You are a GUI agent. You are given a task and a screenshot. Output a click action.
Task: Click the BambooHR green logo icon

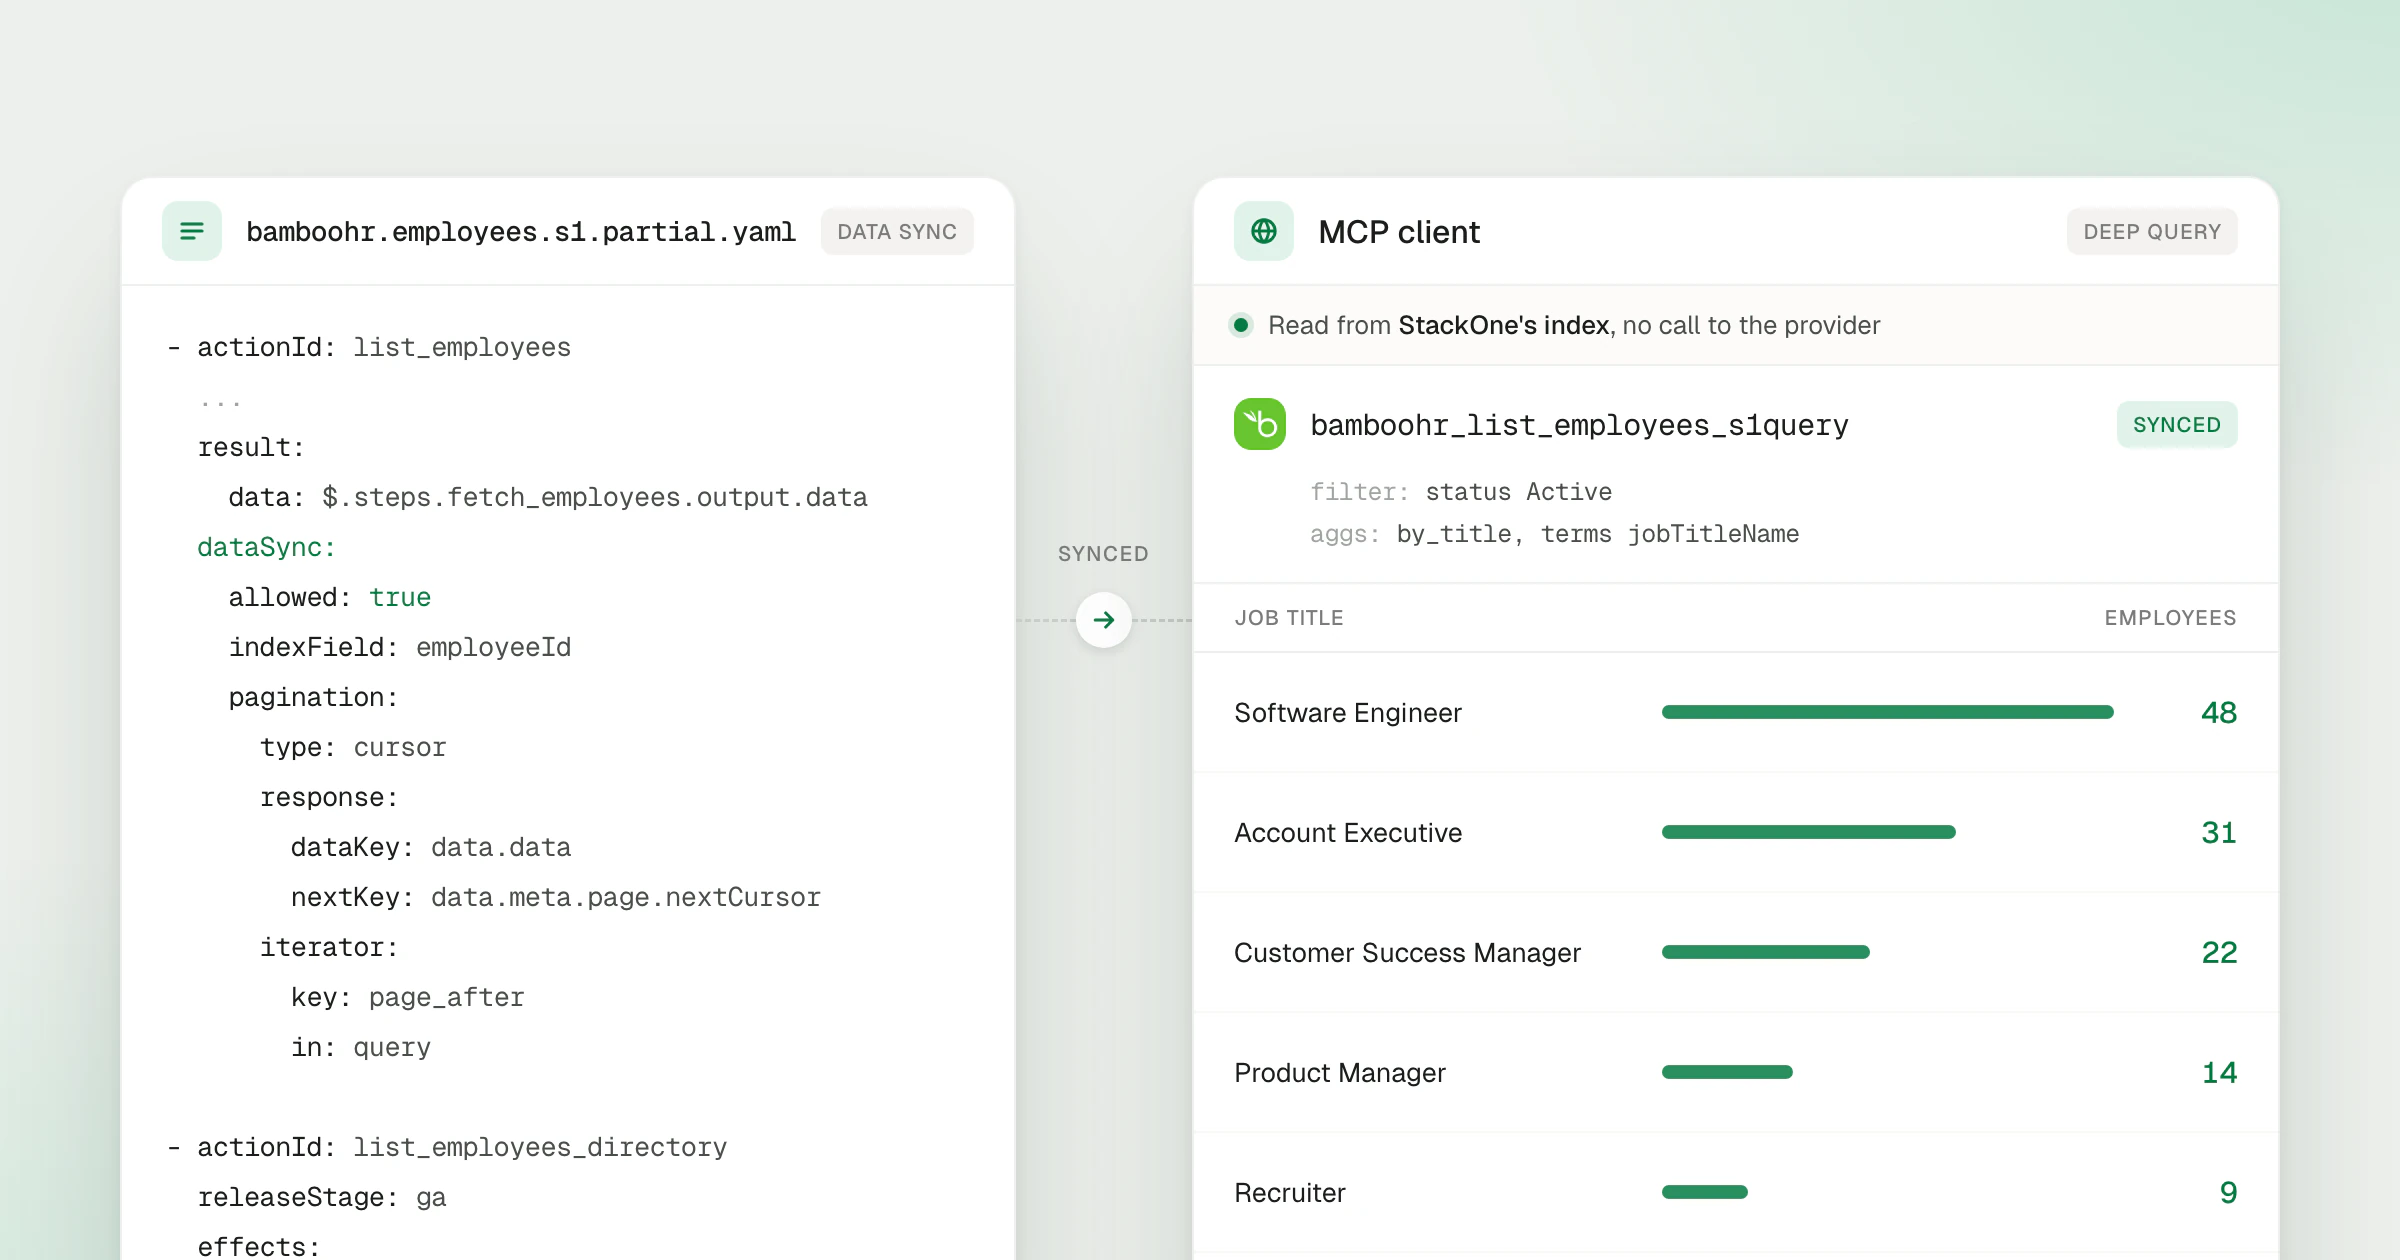1260,424
